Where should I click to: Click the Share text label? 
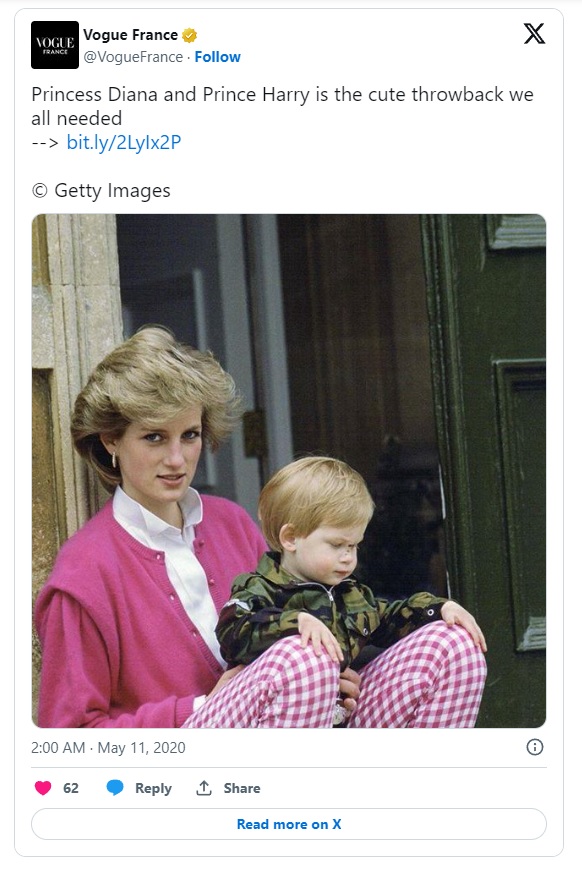(242, 788)
